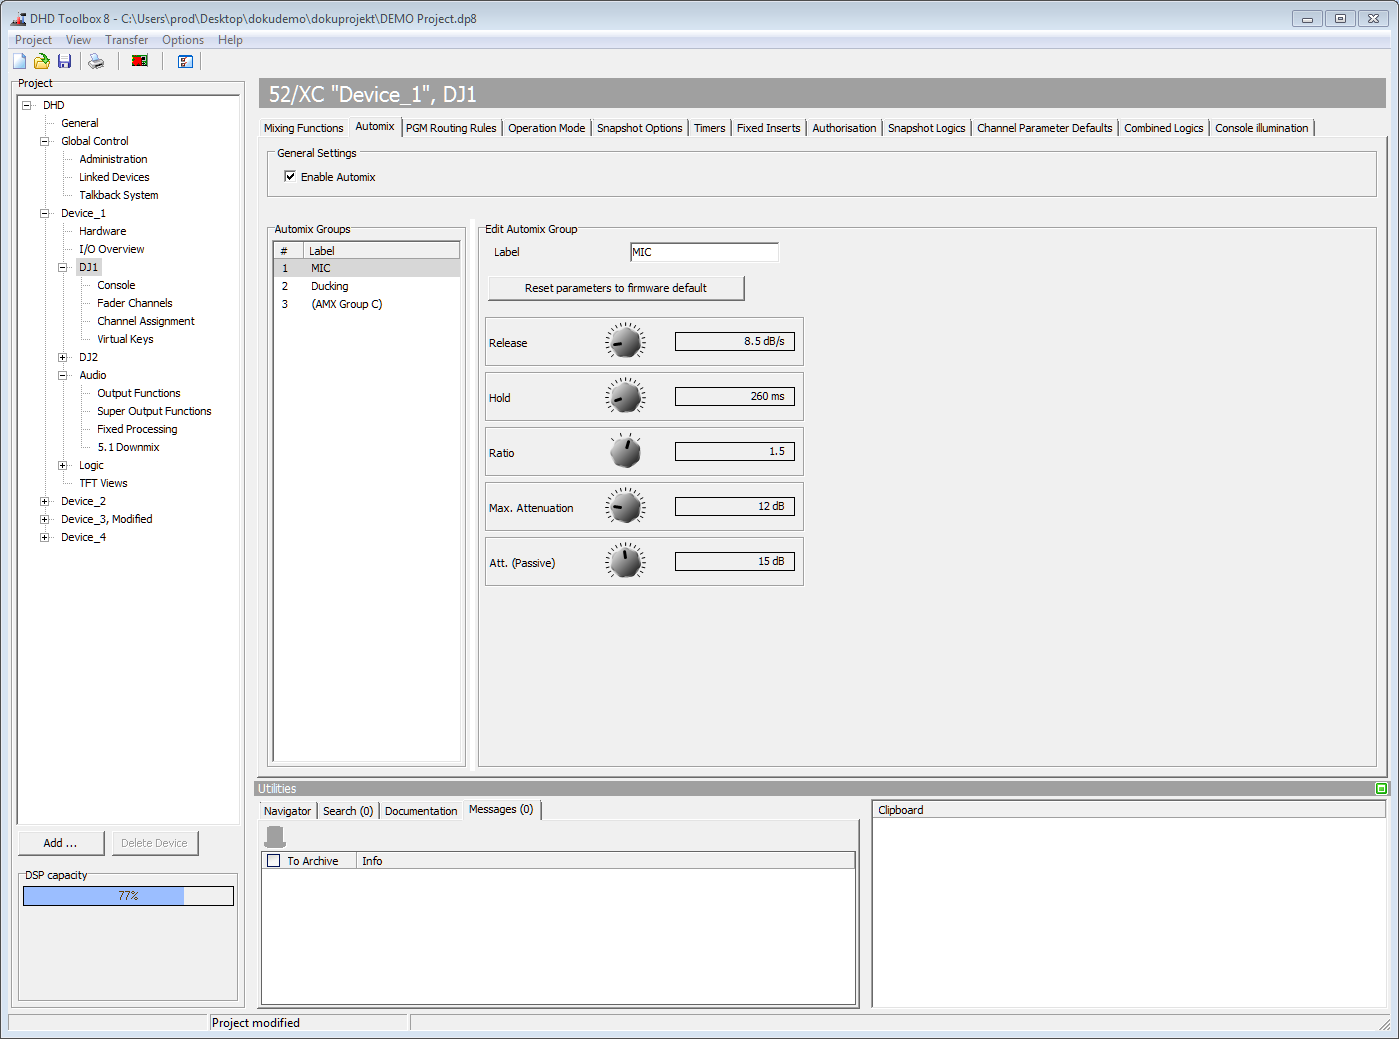Click the archive icon above the Messages list
Screen dimensions: 1399x1039
coord(274,836)
